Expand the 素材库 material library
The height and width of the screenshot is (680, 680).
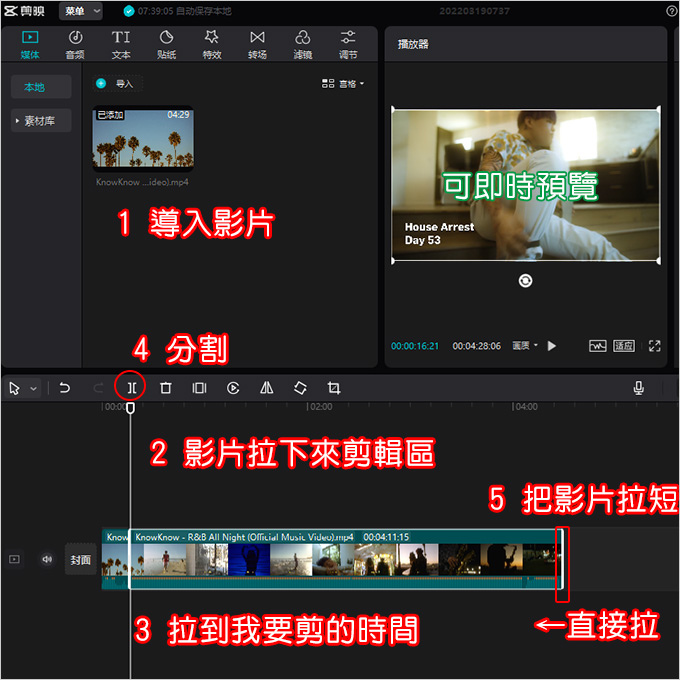41,121
